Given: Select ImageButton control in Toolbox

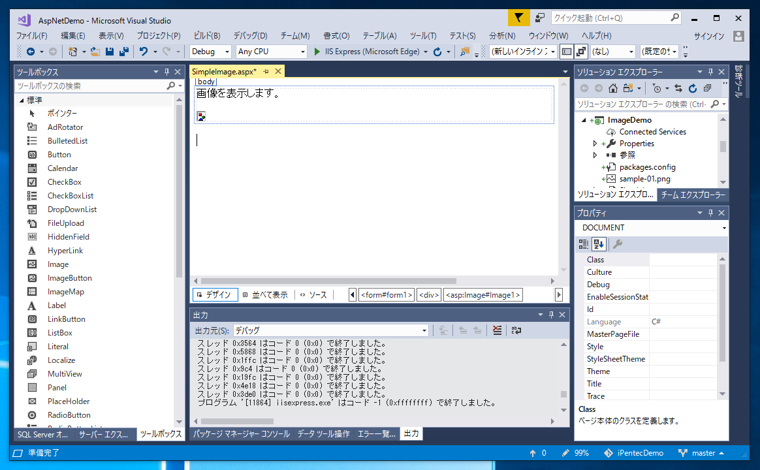Looking at the screenshot, I should (x=69, y=278).
